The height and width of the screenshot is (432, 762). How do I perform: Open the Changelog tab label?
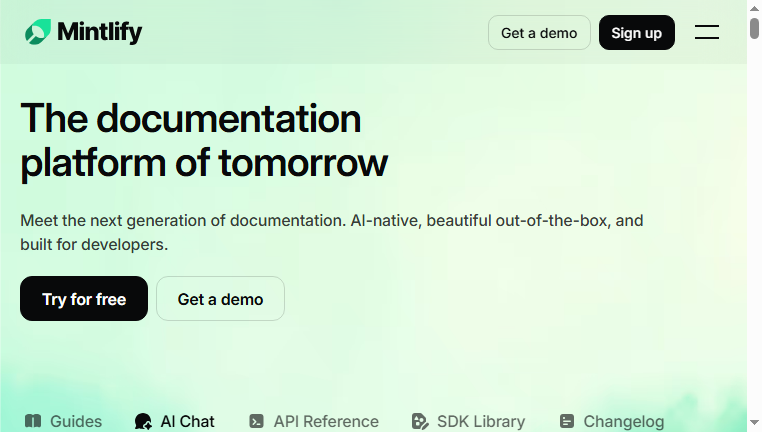coord(623,421)
